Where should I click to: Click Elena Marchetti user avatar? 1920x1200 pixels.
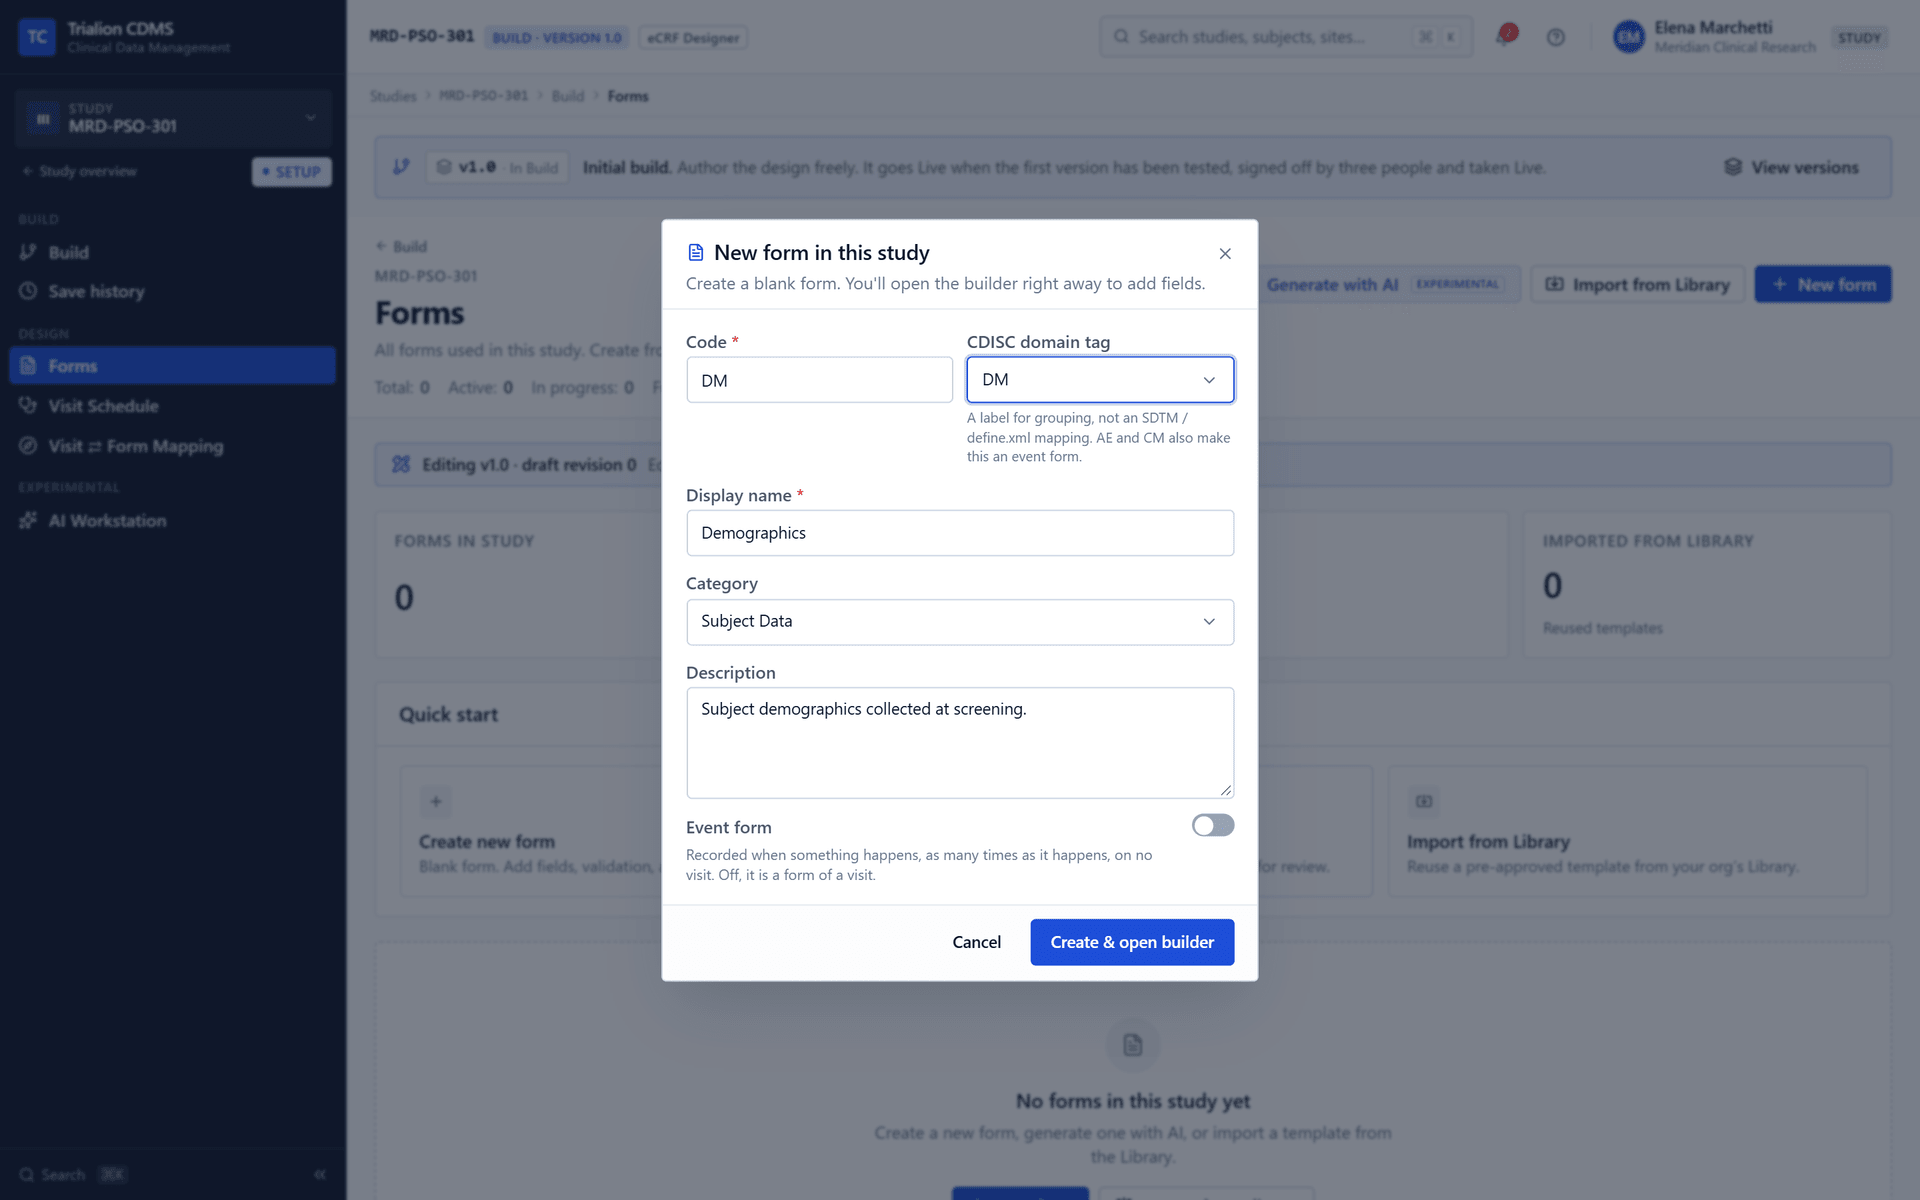[1628, 37]
